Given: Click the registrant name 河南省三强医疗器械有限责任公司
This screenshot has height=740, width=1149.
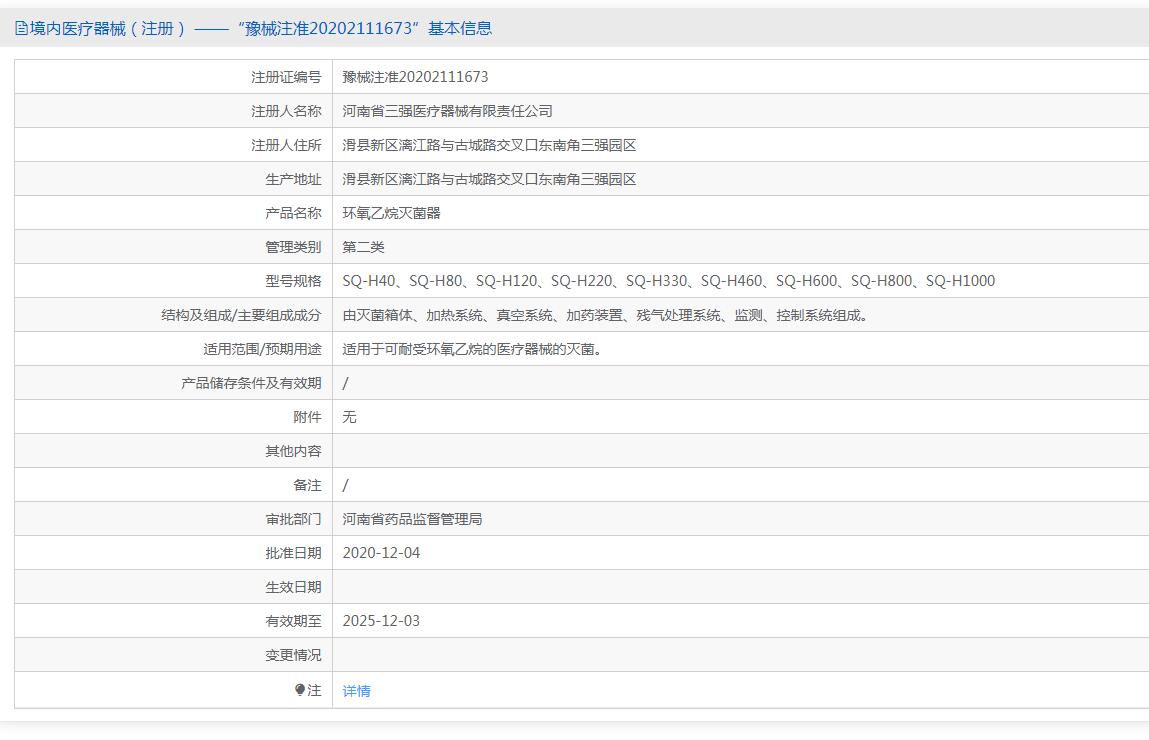Looking at the screenshot, I should (x=447, y=111).
